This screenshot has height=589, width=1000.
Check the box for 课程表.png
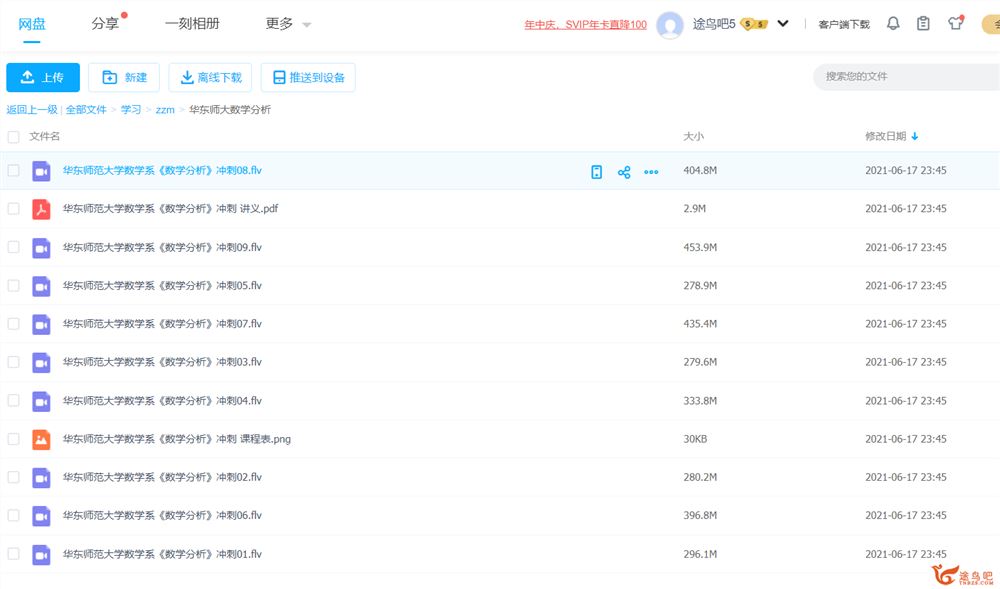(13, 439)
